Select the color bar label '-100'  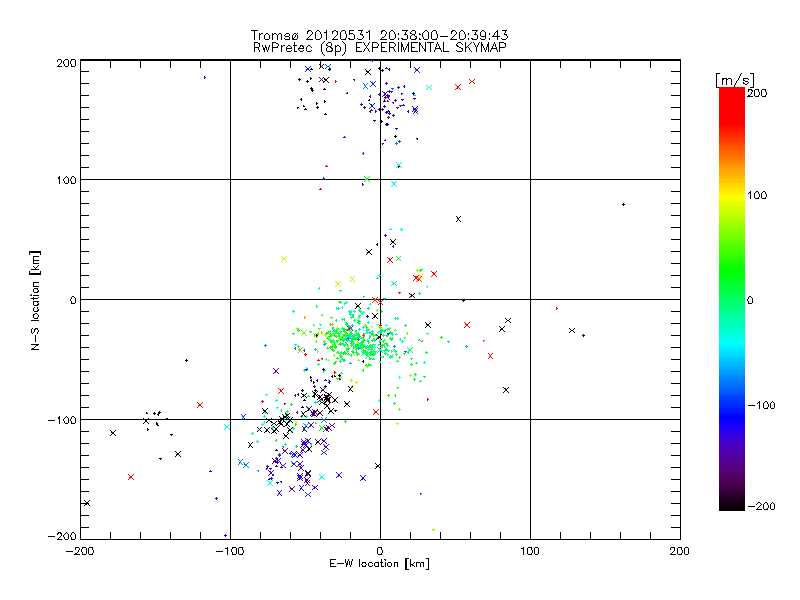(x=761, y=405)
